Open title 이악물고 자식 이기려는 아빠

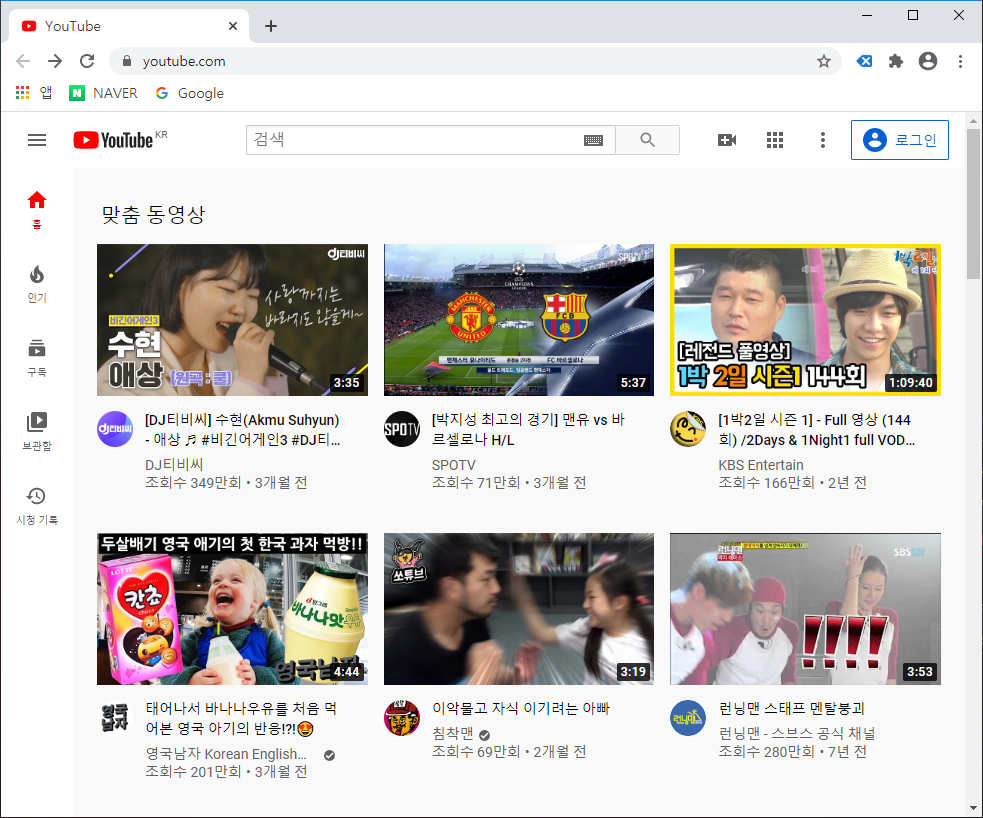point(521,708)
